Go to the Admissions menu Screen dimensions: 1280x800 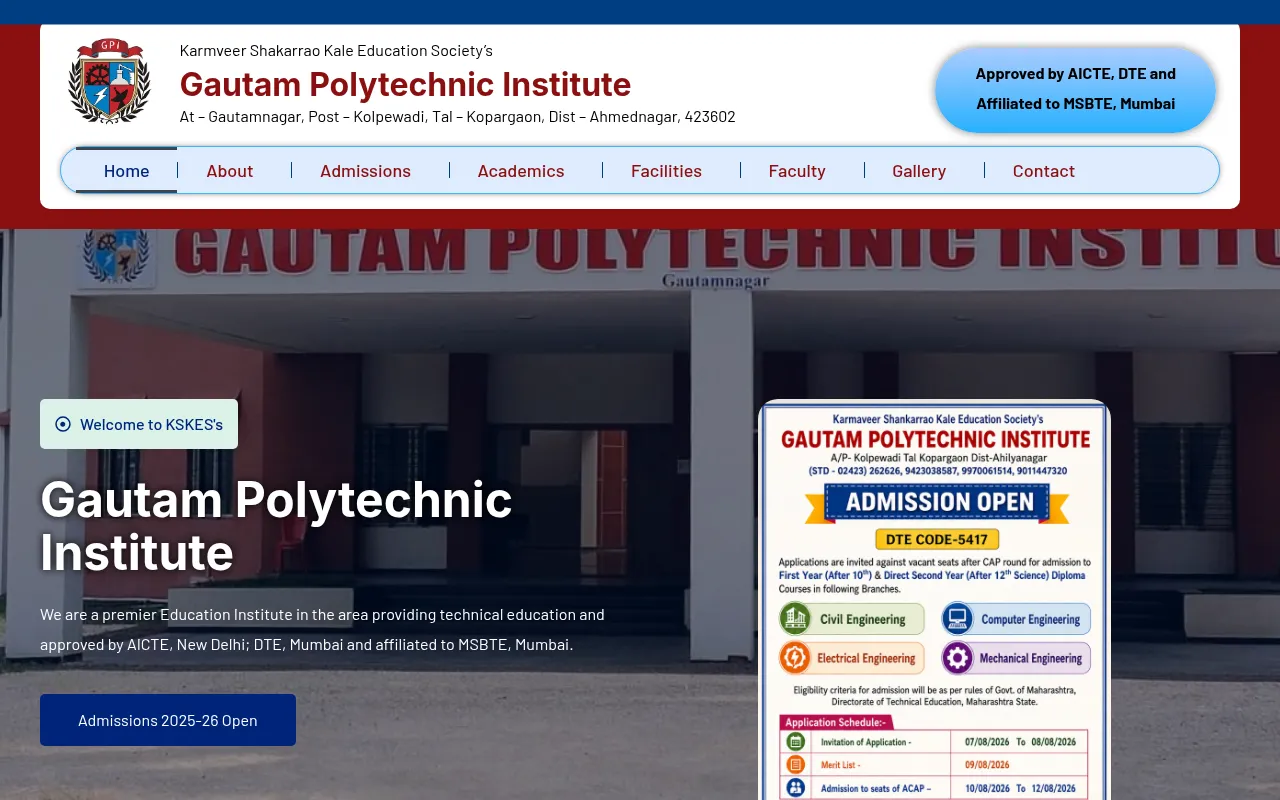[365, 170]
